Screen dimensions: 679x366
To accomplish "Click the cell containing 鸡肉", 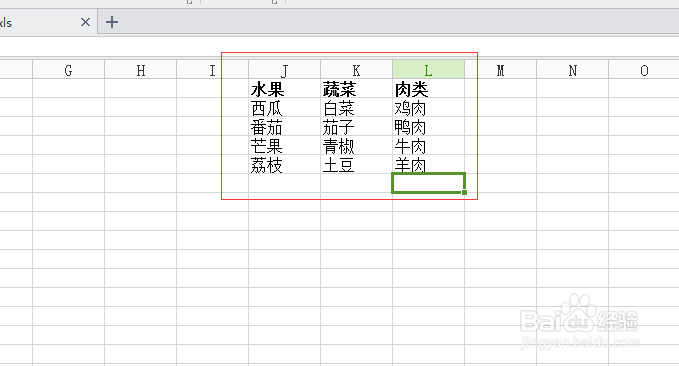I will tap(428, 107).
